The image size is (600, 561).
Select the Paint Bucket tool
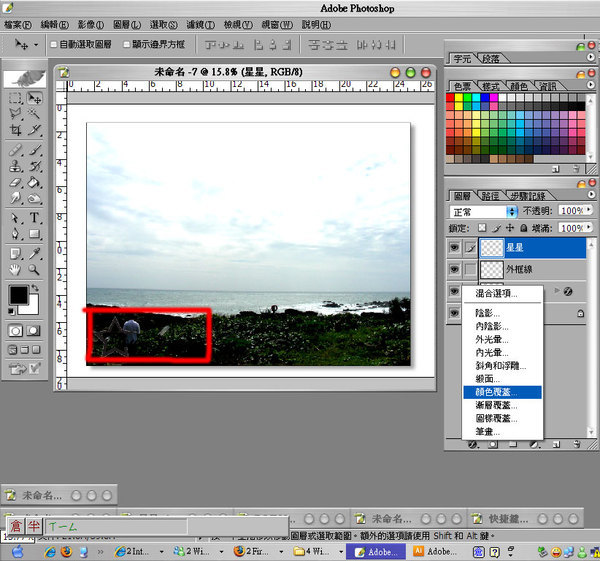pos(34,182)
